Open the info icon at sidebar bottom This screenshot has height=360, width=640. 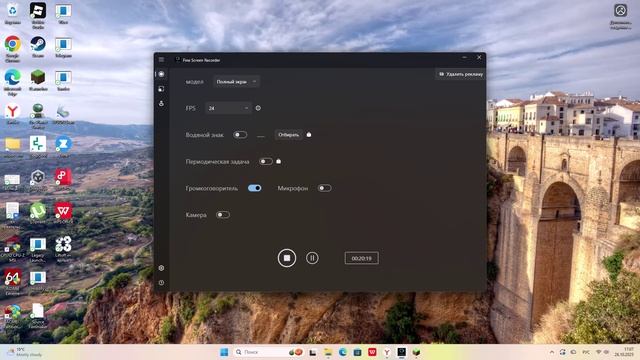click(x=162, y=282)
